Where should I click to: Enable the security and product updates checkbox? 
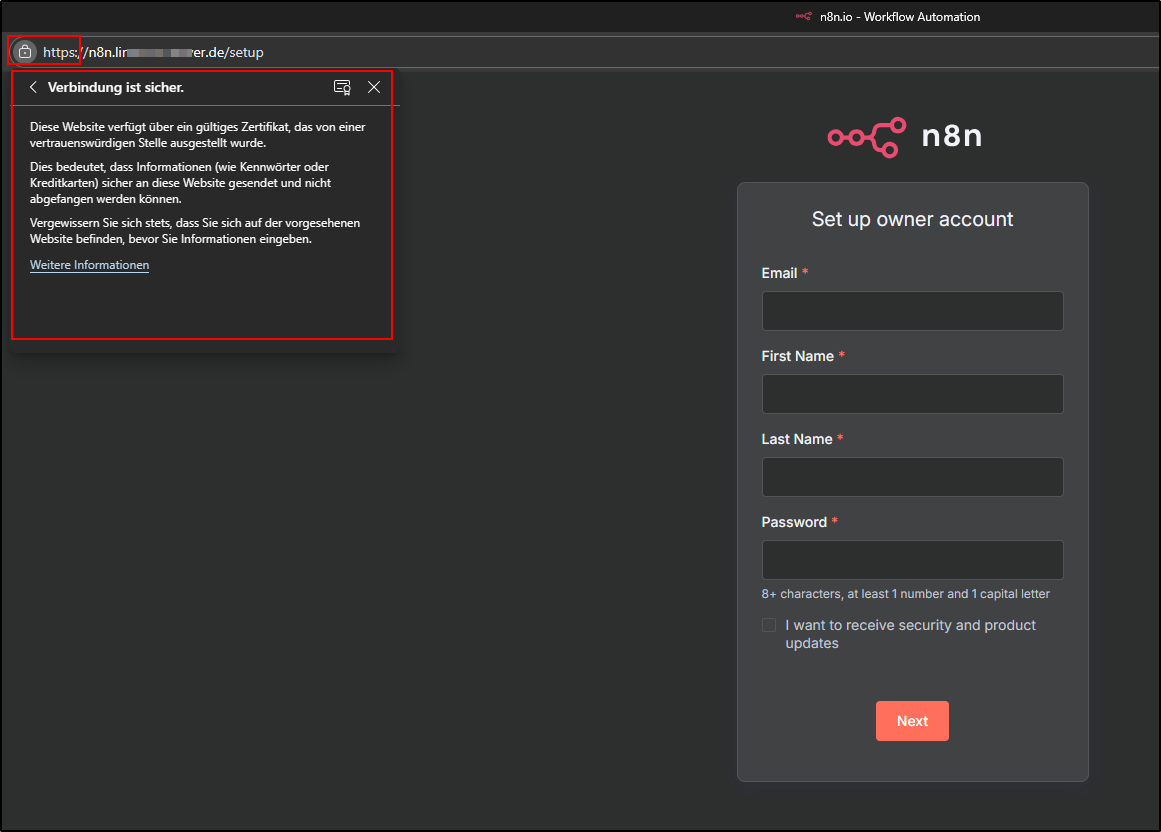coord(768,624)
